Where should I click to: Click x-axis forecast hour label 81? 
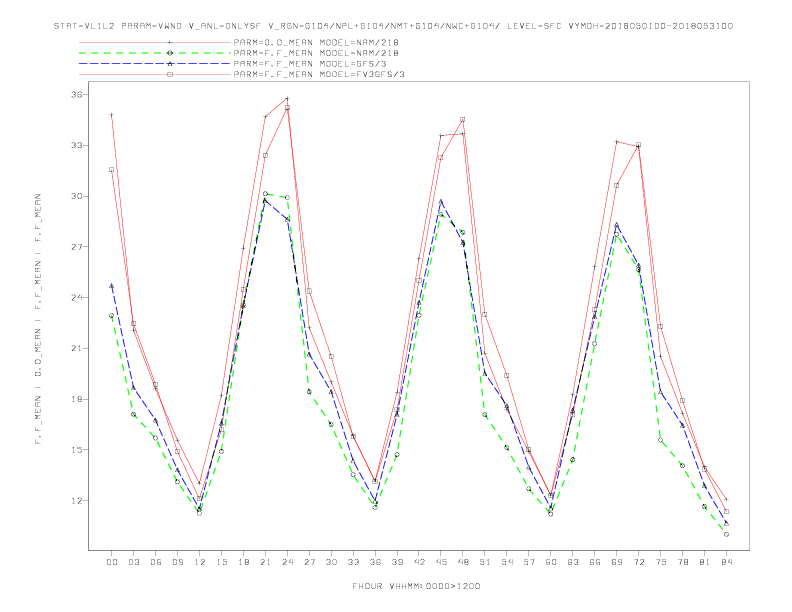pyautogui.click(x=705, y=562)
